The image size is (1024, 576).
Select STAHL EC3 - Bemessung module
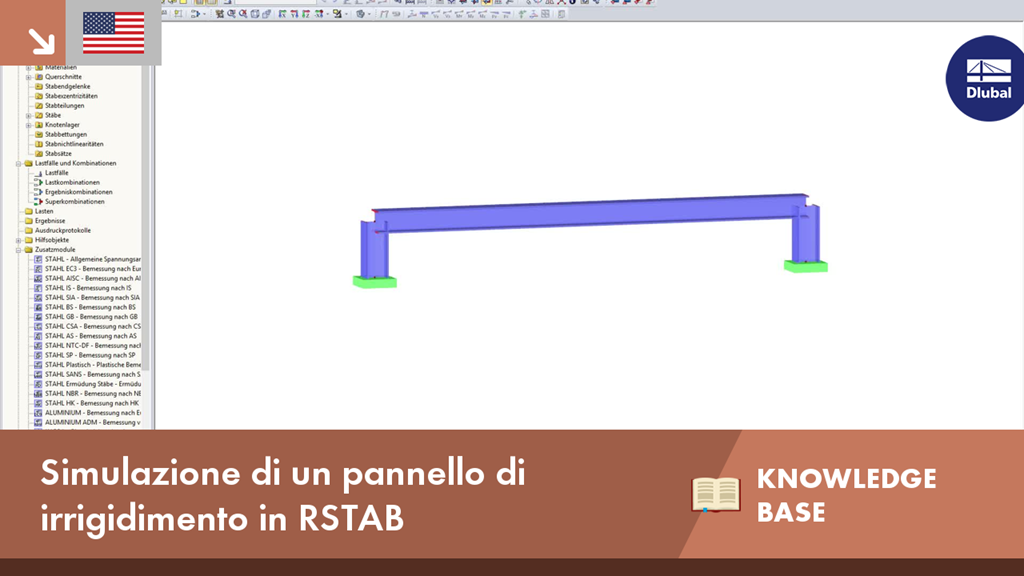(x=94, y=269)
